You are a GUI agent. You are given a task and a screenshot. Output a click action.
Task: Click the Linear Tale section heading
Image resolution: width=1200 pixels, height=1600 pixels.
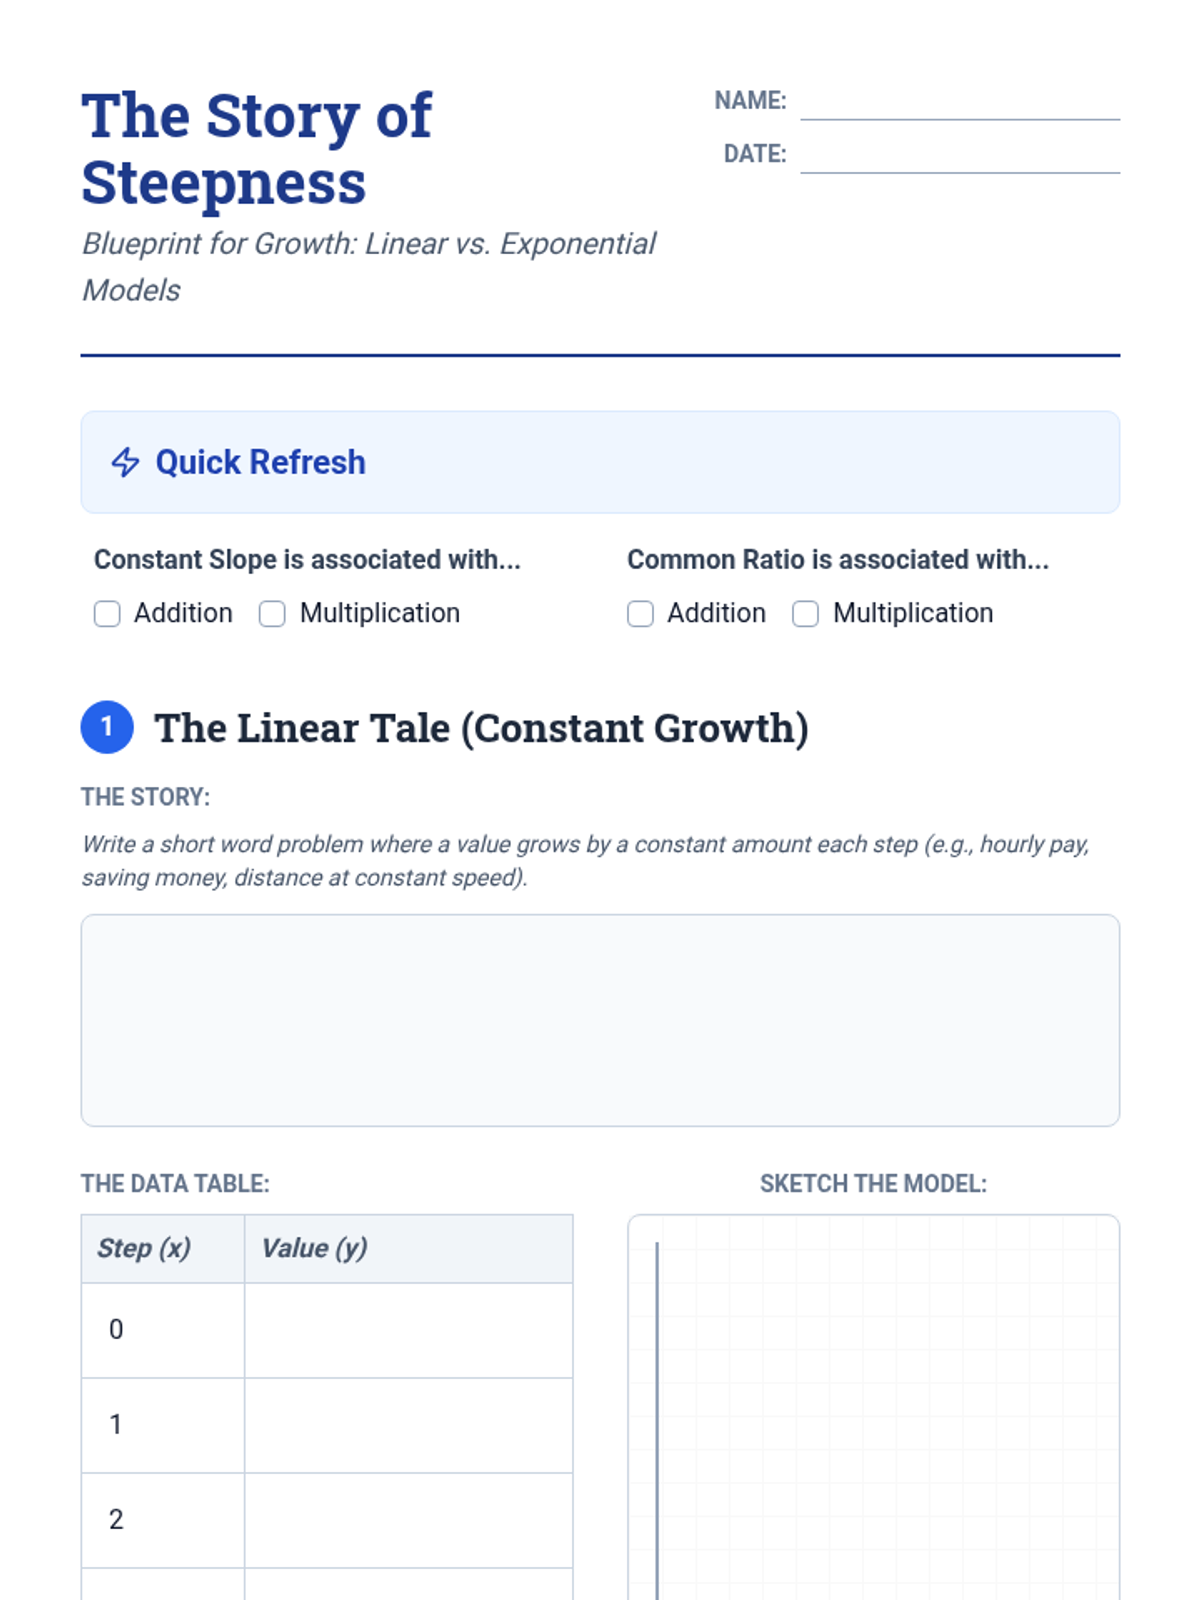point(481,728)
